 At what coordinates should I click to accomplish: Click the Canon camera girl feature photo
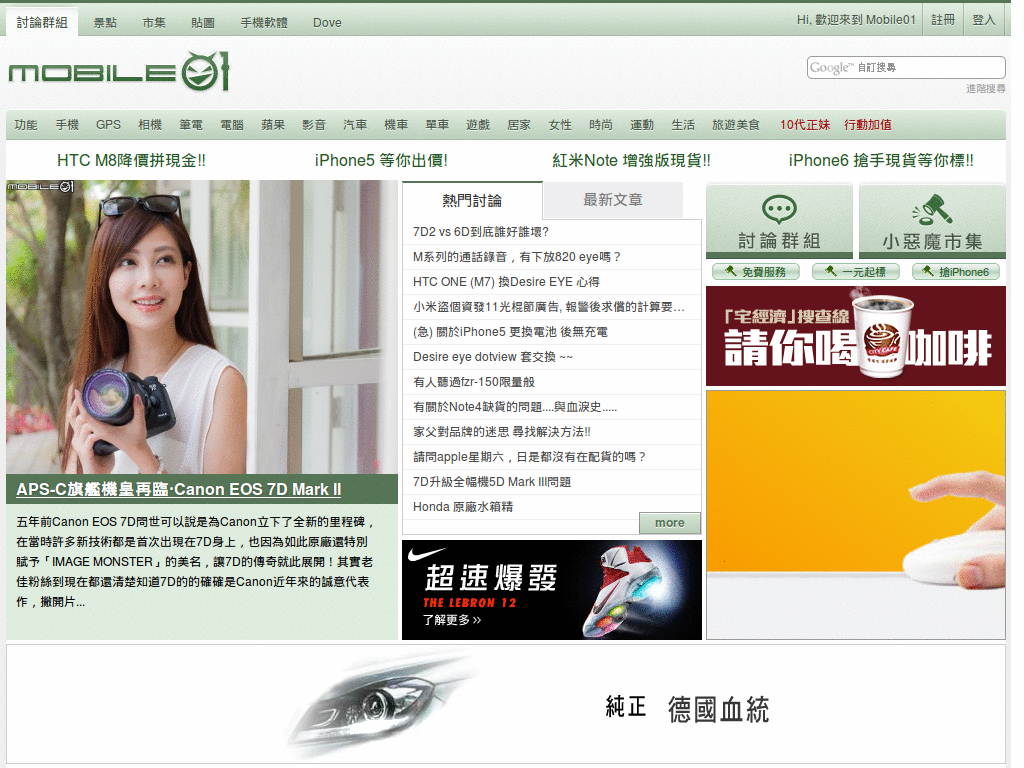tap(202, 327)
